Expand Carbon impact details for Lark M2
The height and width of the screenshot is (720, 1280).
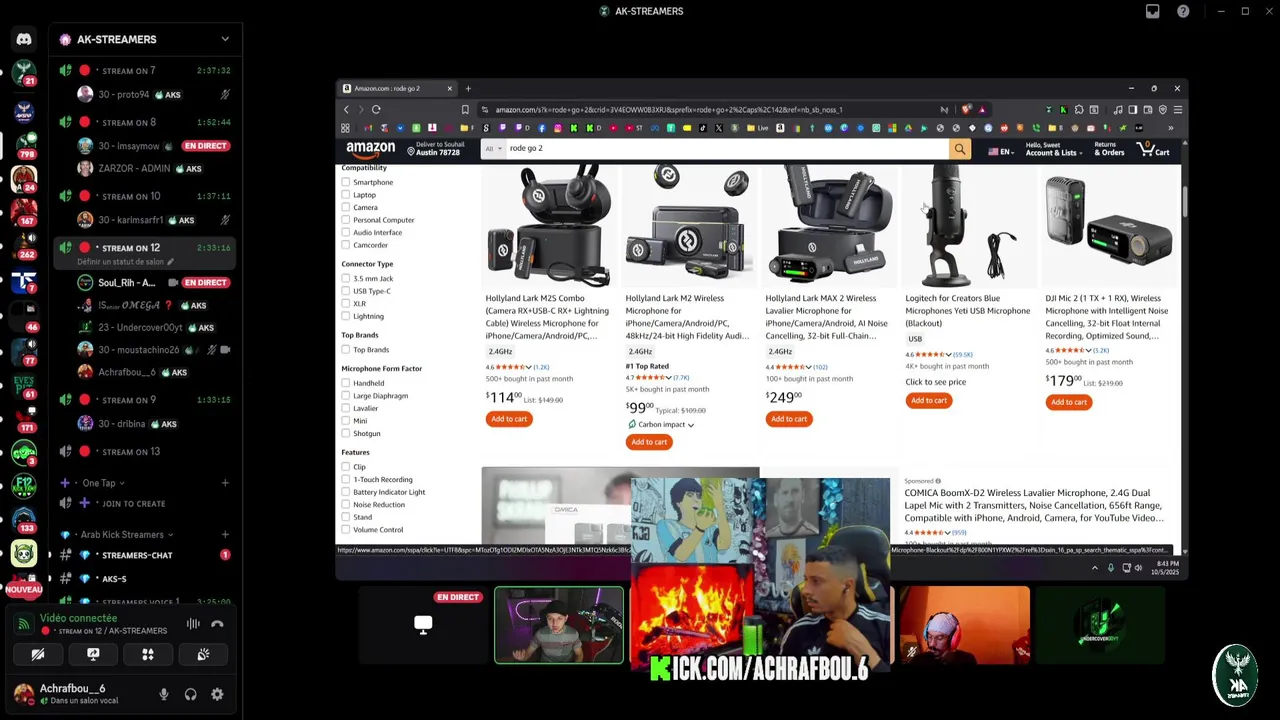tap(661, 425)
